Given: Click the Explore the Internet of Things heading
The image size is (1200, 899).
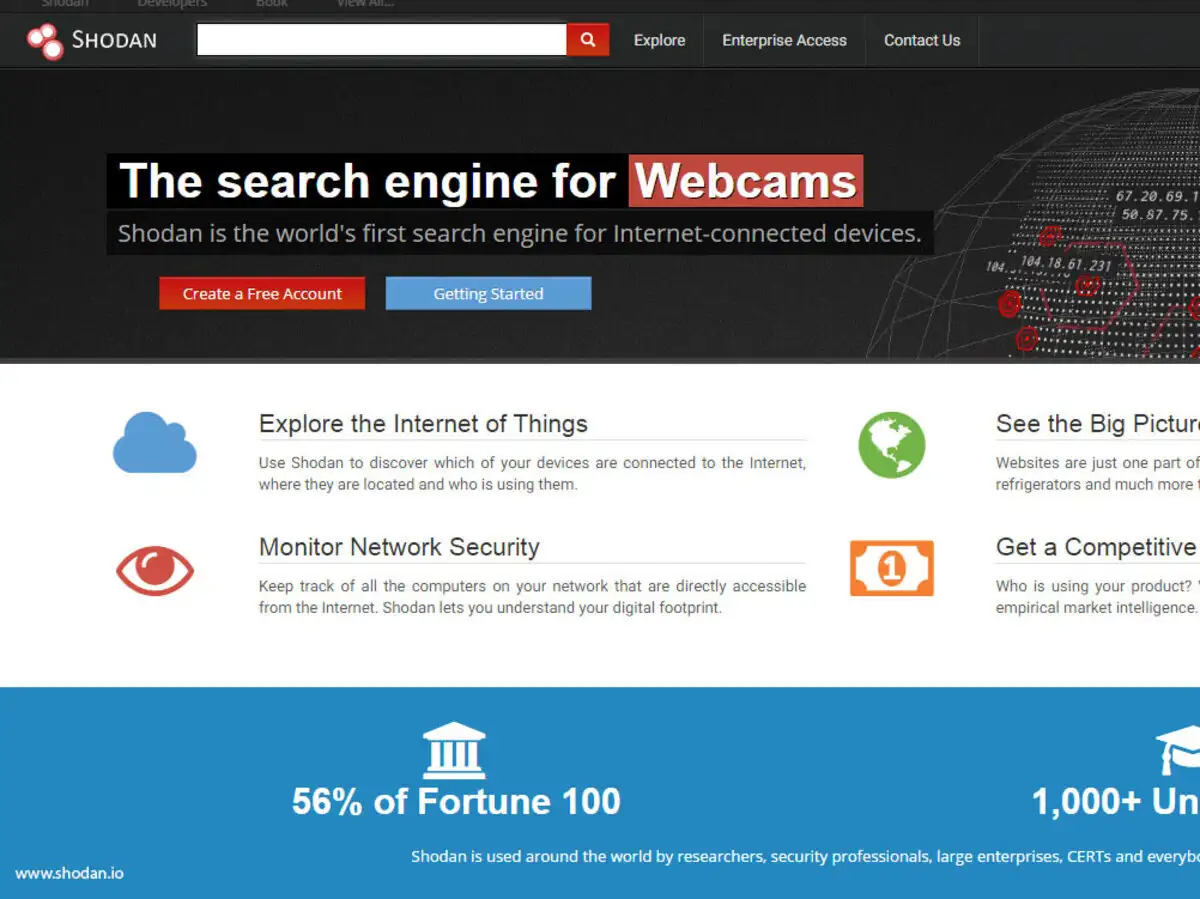Looking at the screenshot, I should pyautogui.click(x=423, y=424).
